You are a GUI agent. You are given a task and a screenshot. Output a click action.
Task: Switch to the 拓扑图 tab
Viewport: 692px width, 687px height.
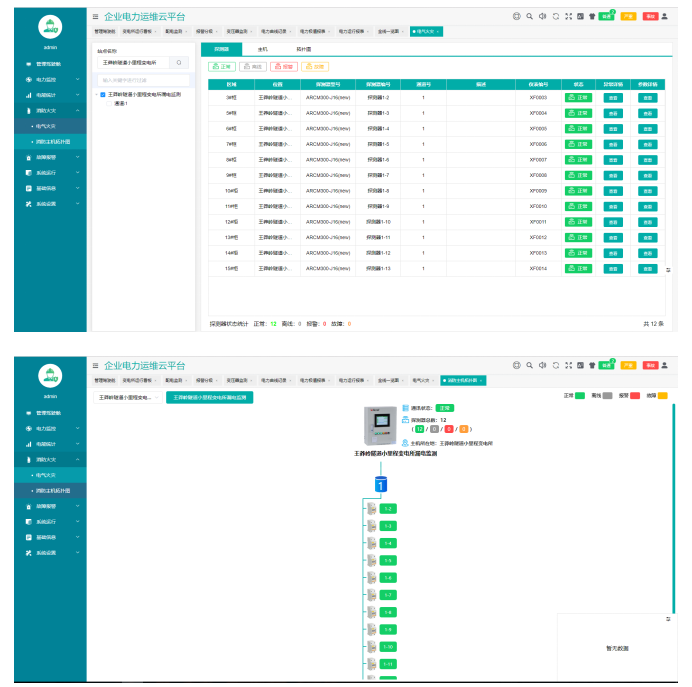pyautogui.click(x=304, y=49)
